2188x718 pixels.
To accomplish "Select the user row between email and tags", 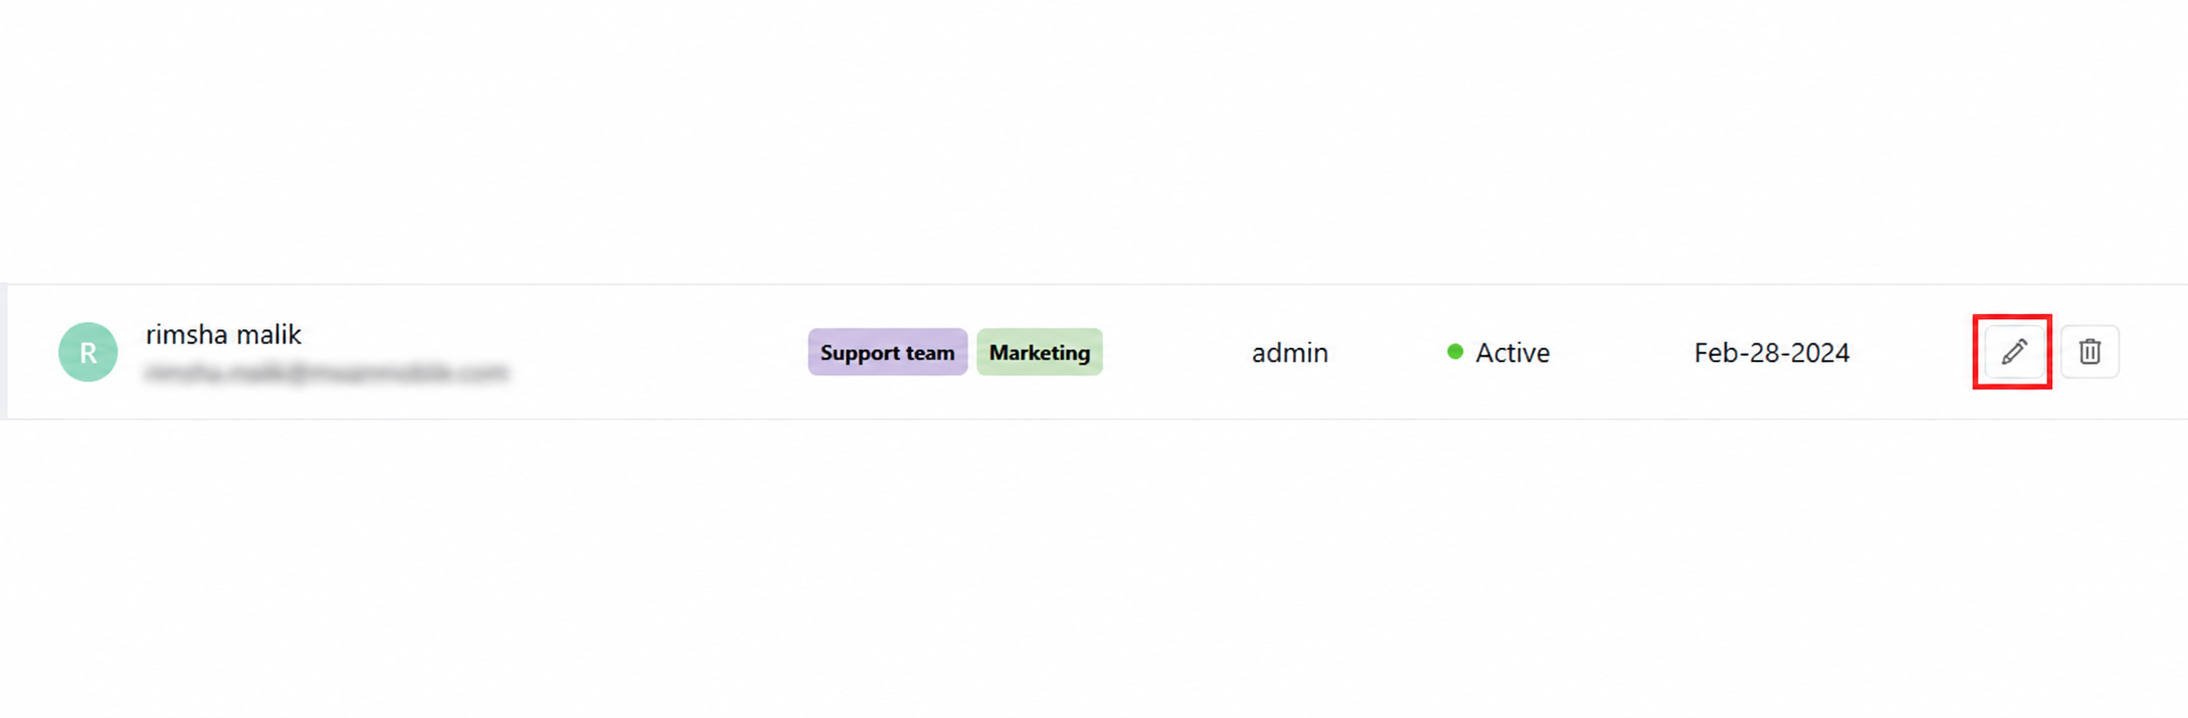I will click(660, 352).
